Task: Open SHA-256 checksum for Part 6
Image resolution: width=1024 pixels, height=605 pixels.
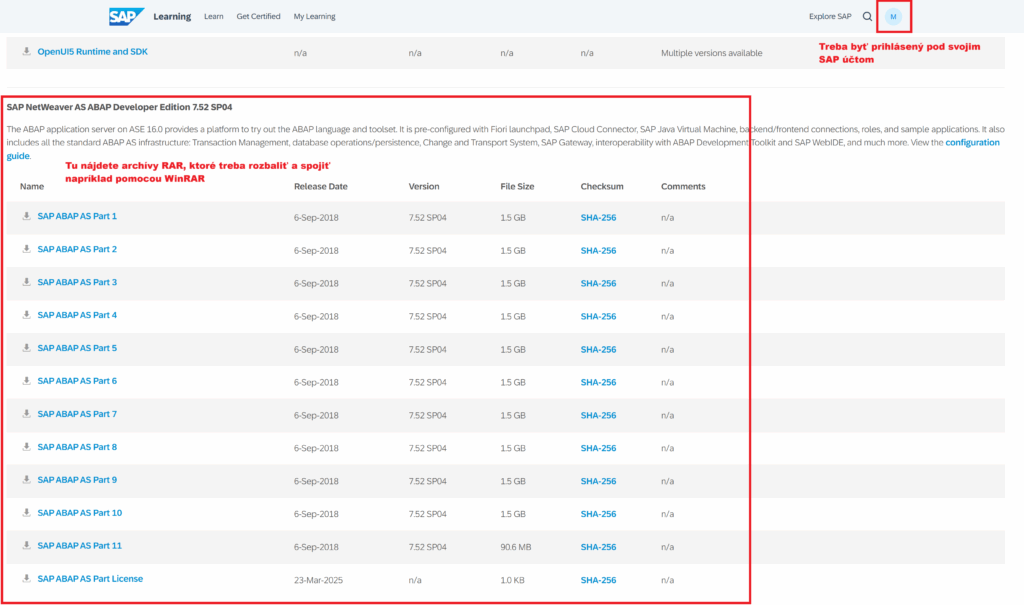Action: click(598, 382)
